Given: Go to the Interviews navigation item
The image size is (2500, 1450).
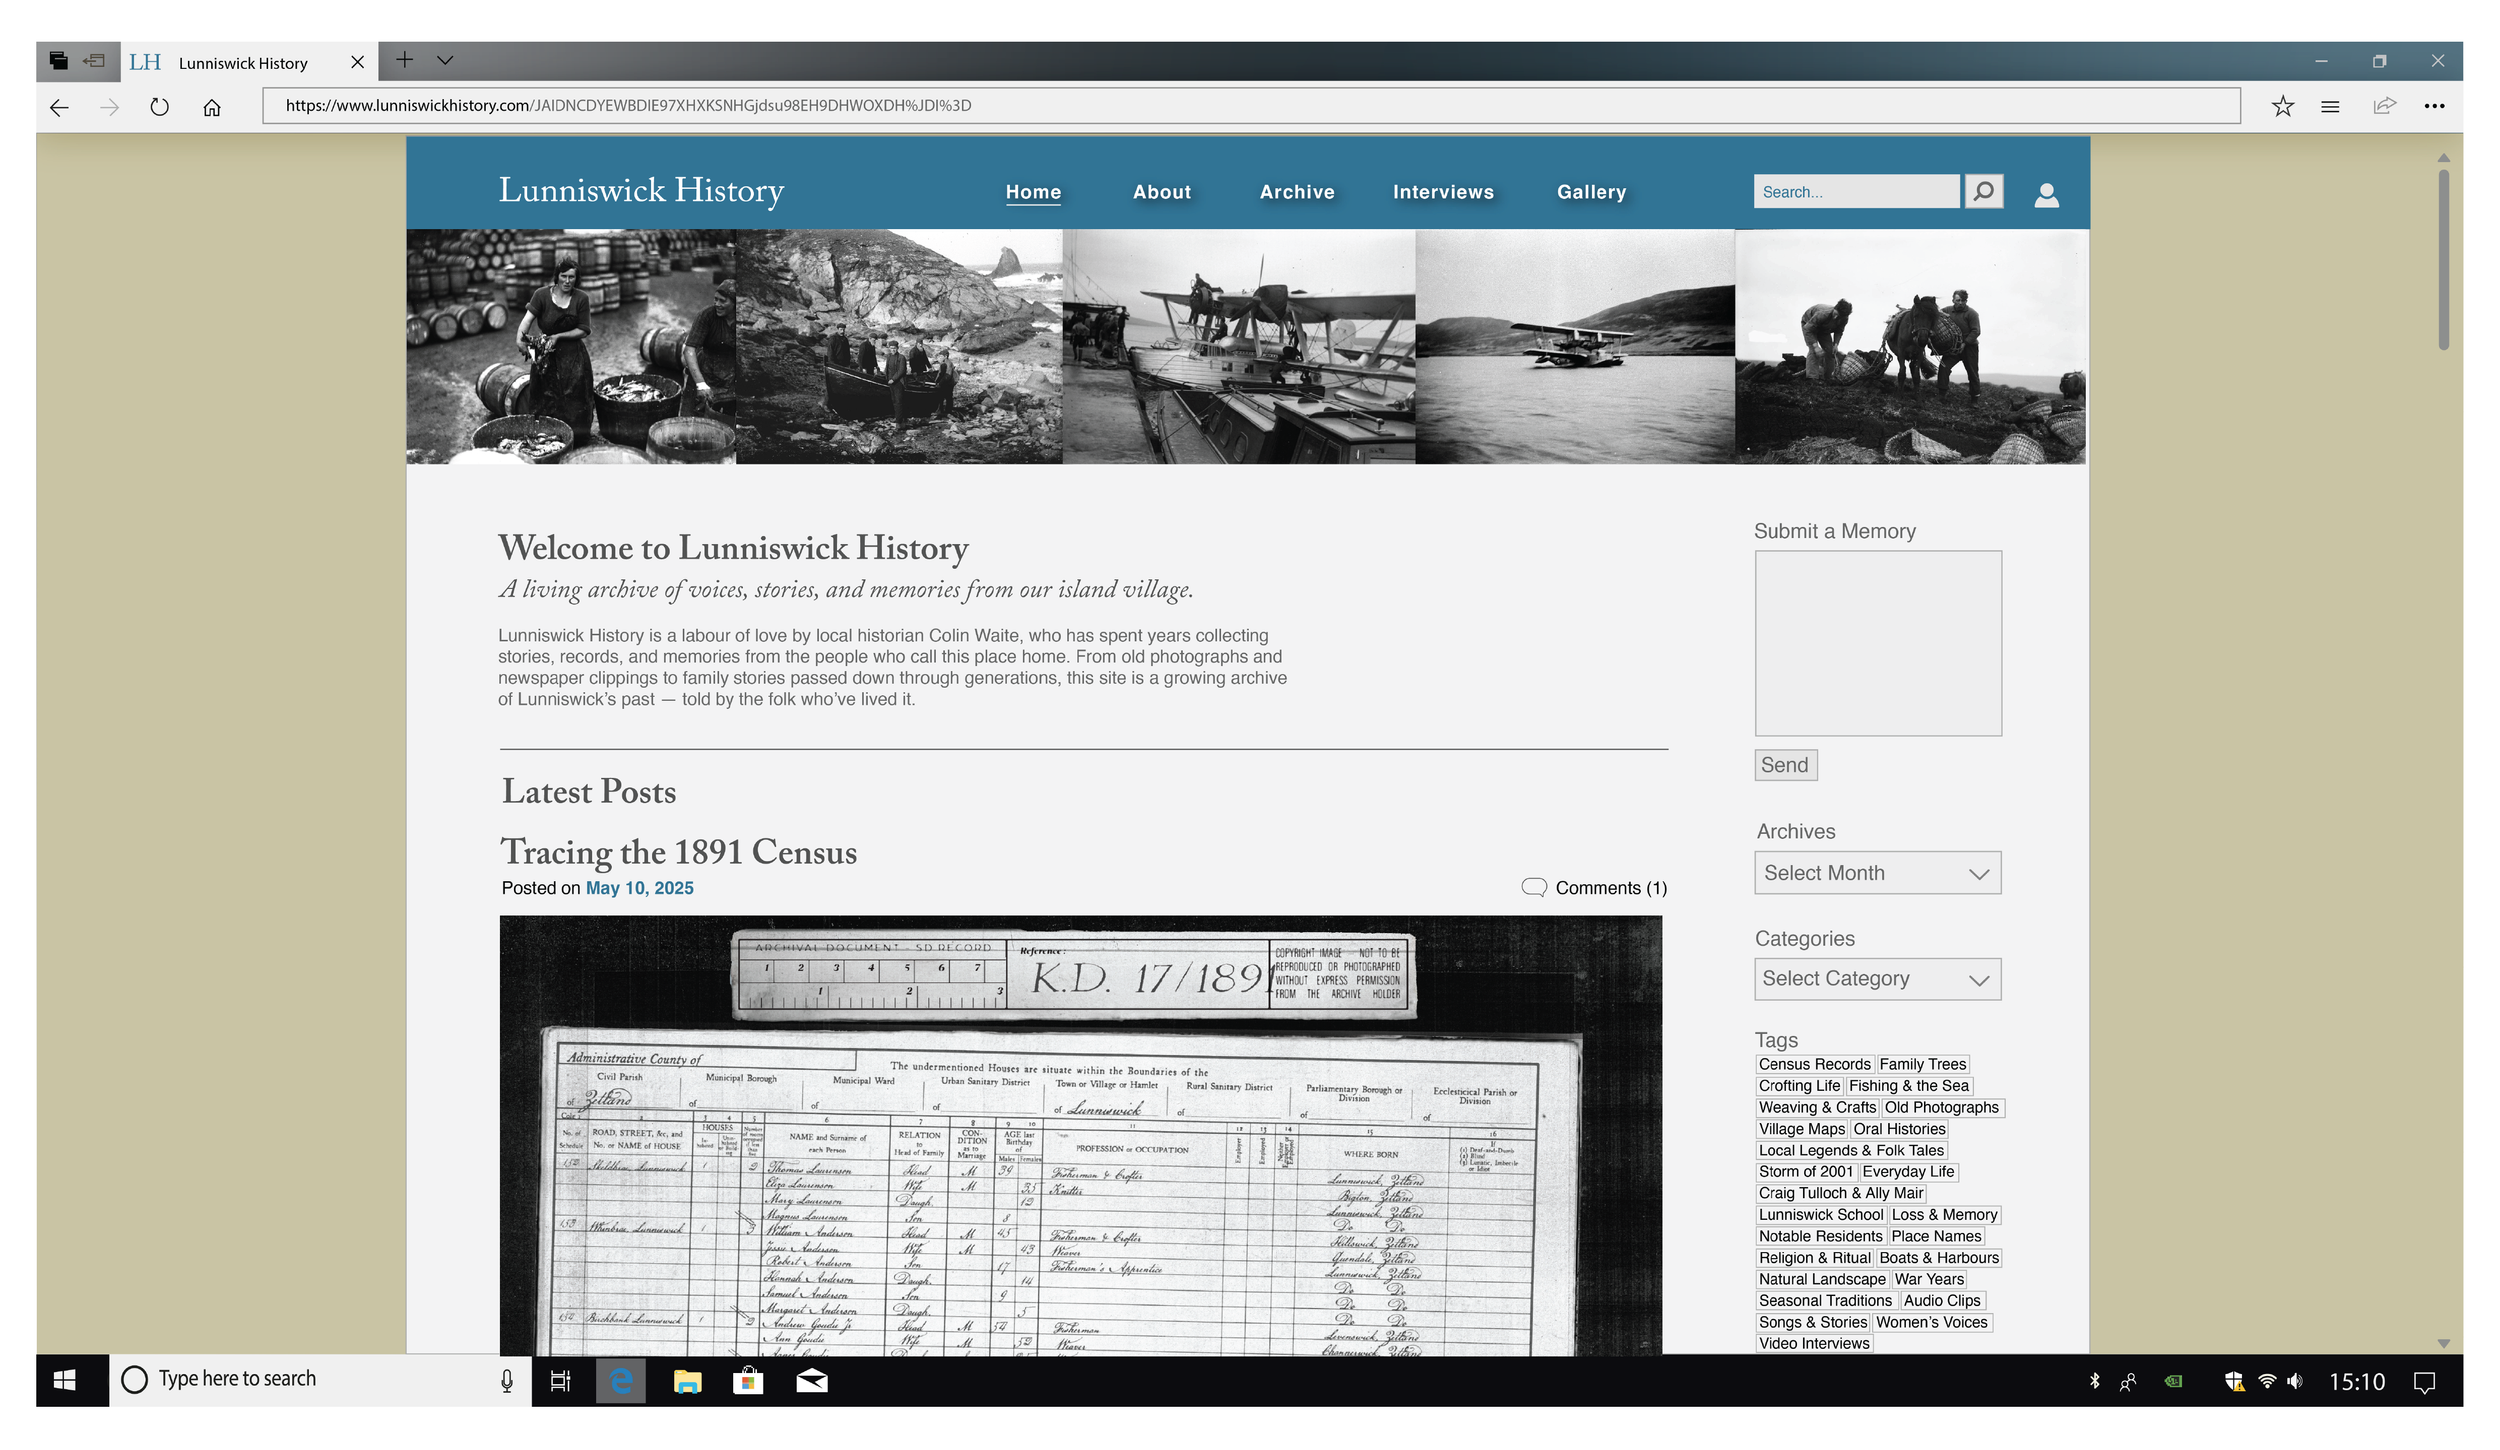Looking at the screenshot, I should 1442,192.
